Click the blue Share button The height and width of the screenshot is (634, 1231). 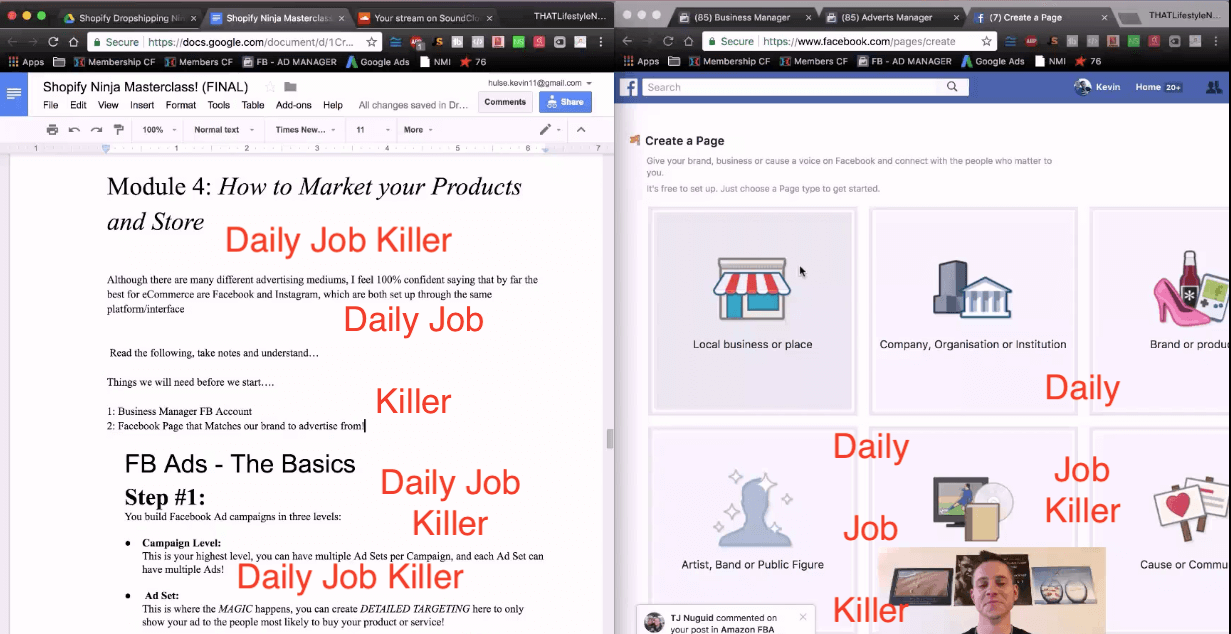click(565, 102)
